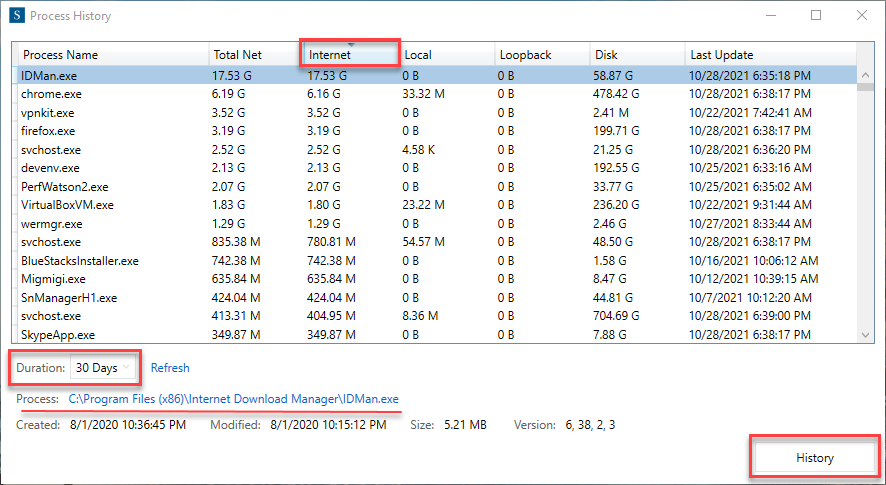The width and height of the screenshot is (886, 485).
Task: Click the 8.36 M local cell
Action: pos(420,316)
